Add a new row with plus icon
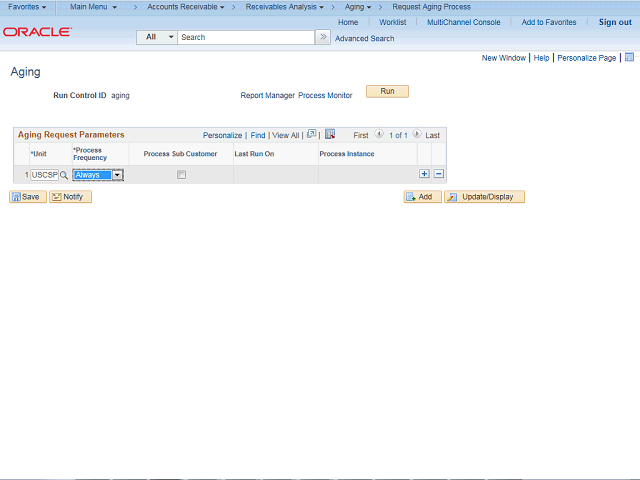The height and width of the screenshot is (480, 640). pyautogui.click(x=424, y=174)
